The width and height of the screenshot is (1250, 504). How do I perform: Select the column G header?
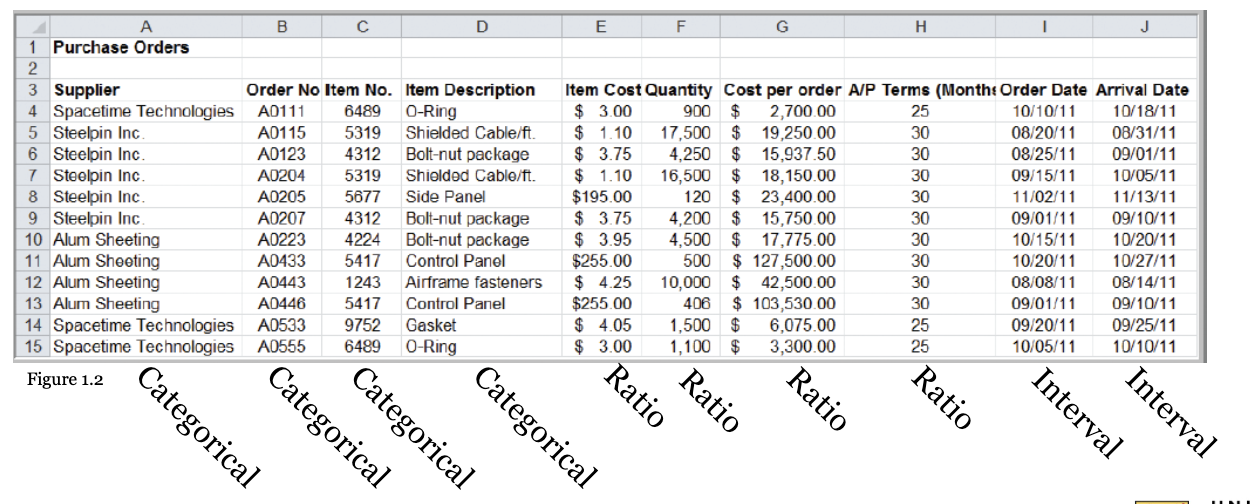pos(781,26)
